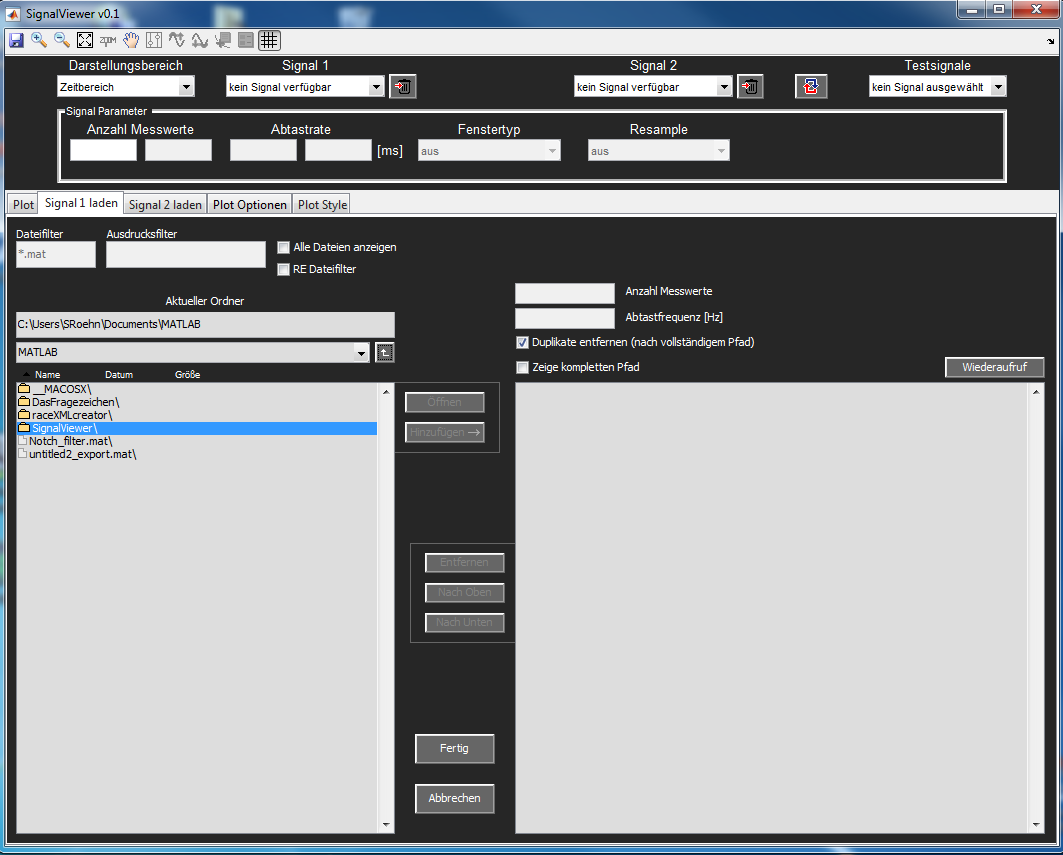Screen dimensions: 1063x855
Task: Click the delete Signal 1 trash icon
Action: click(403, 87)
